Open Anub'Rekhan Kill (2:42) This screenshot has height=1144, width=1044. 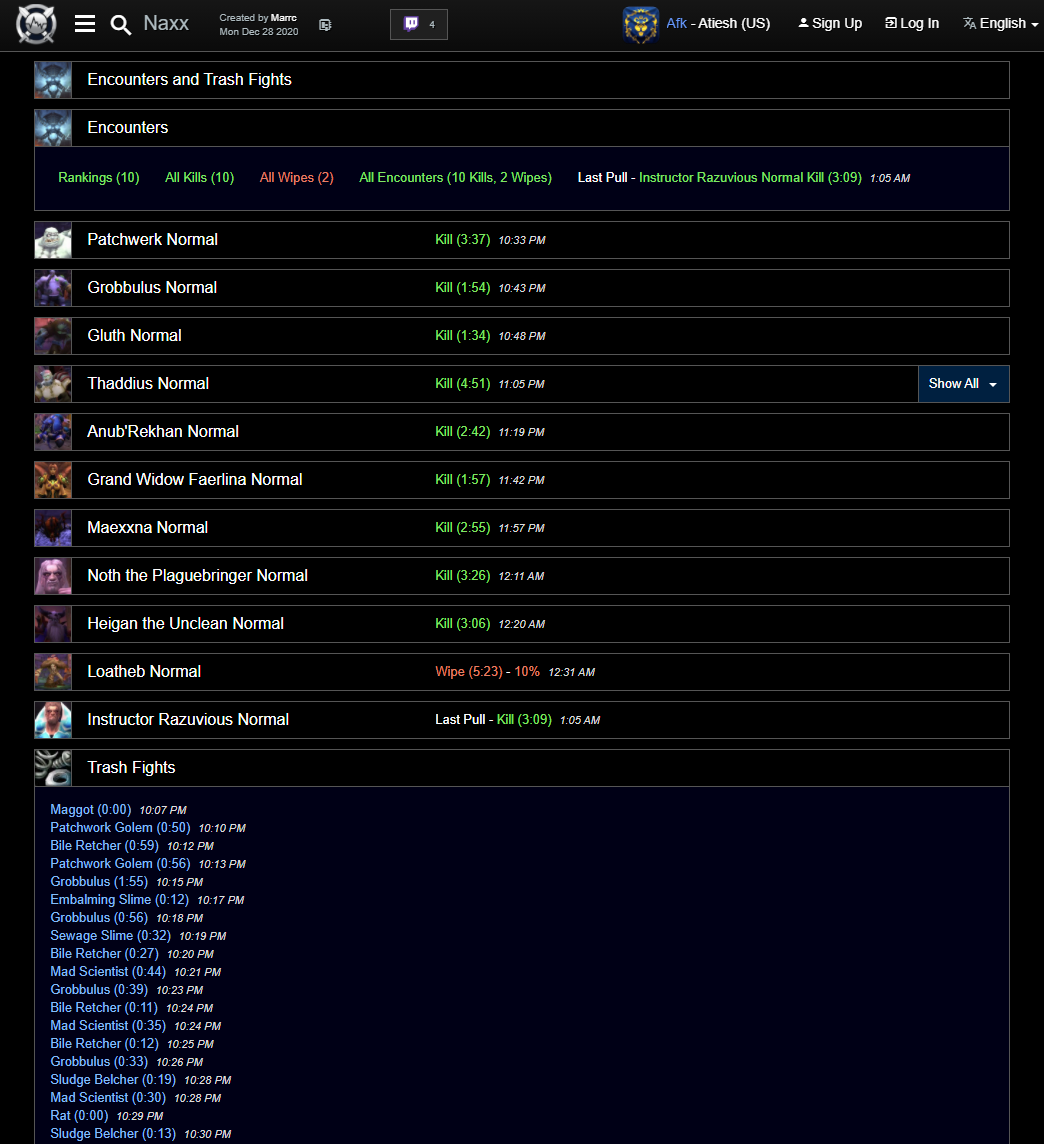(x=463, y=432)
